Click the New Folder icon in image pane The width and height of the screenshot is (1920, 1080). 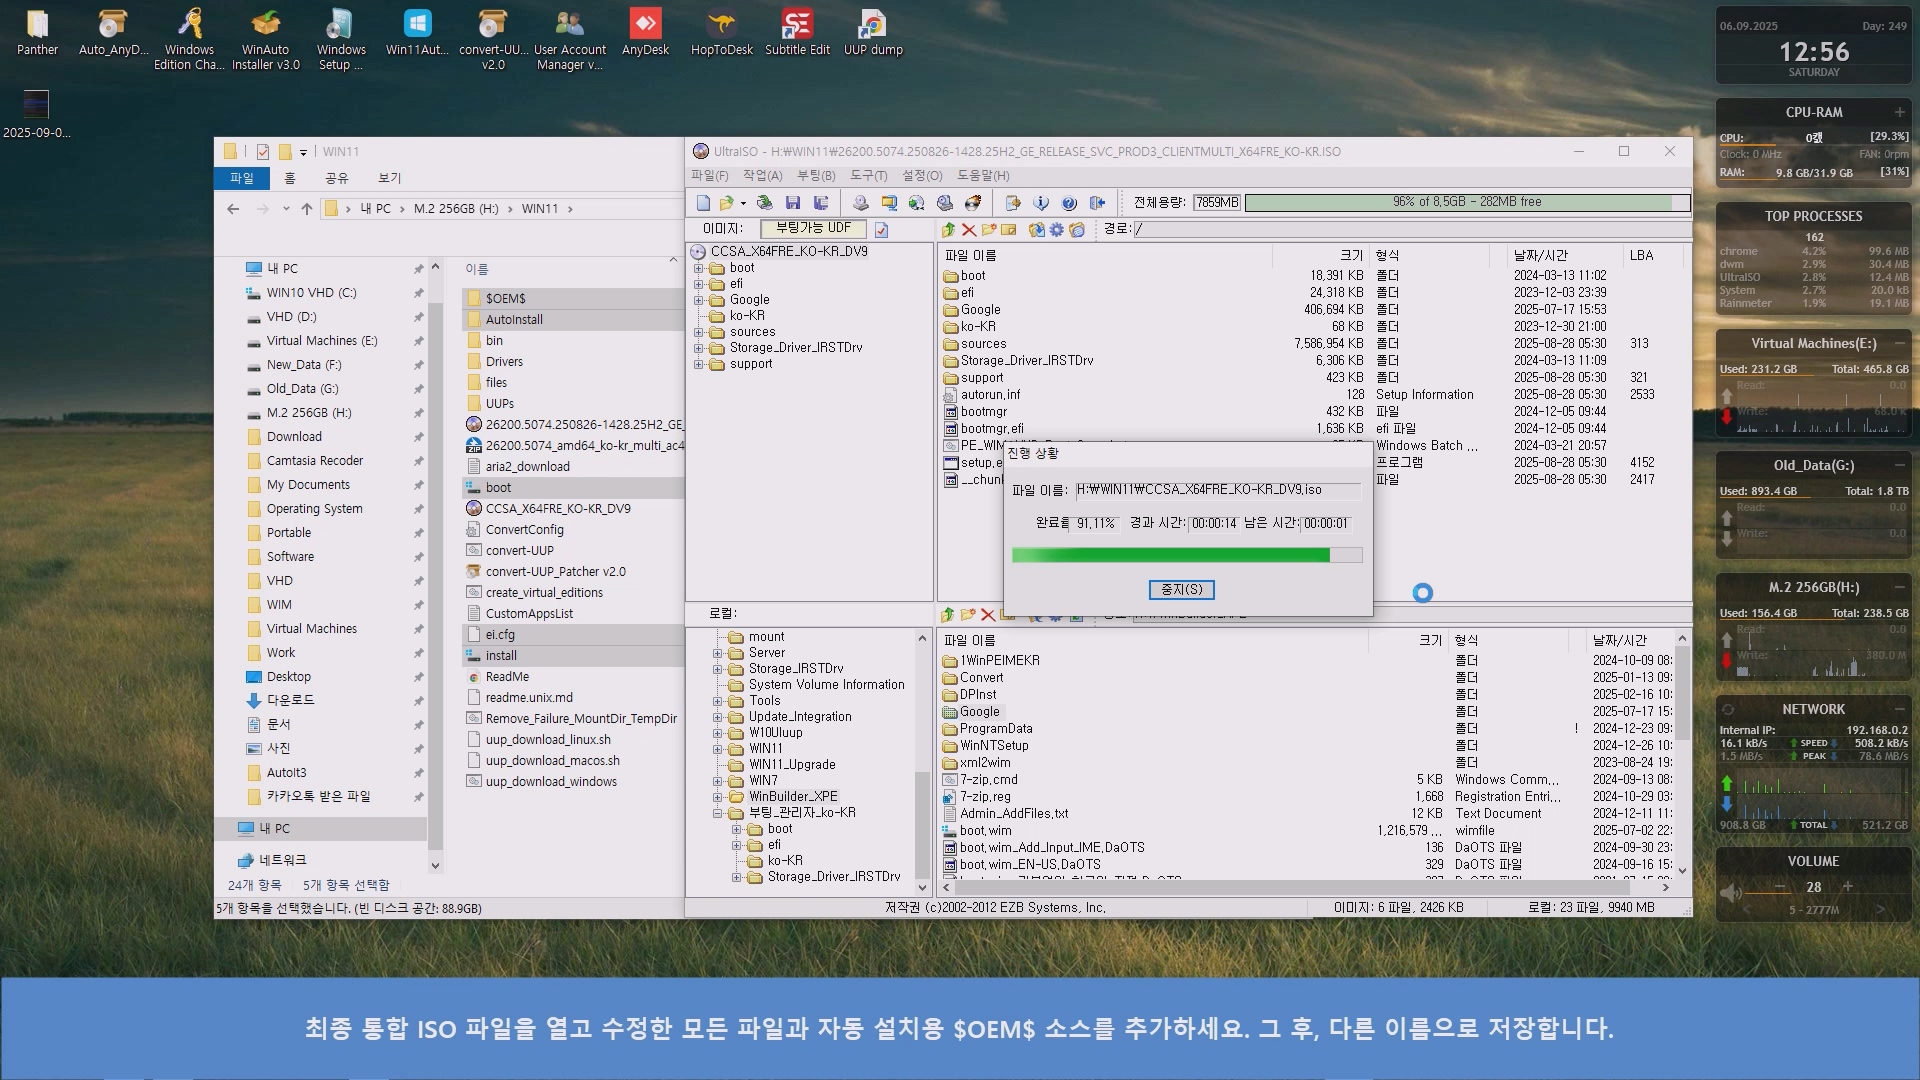coord(989,230)
